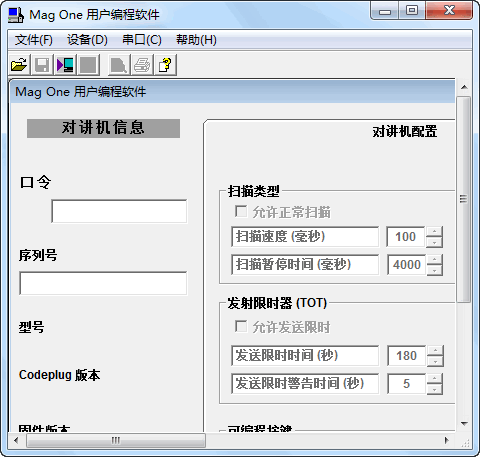Open help with the question mark icon
This screenshot has height=457, width=480.
(165, 65)
